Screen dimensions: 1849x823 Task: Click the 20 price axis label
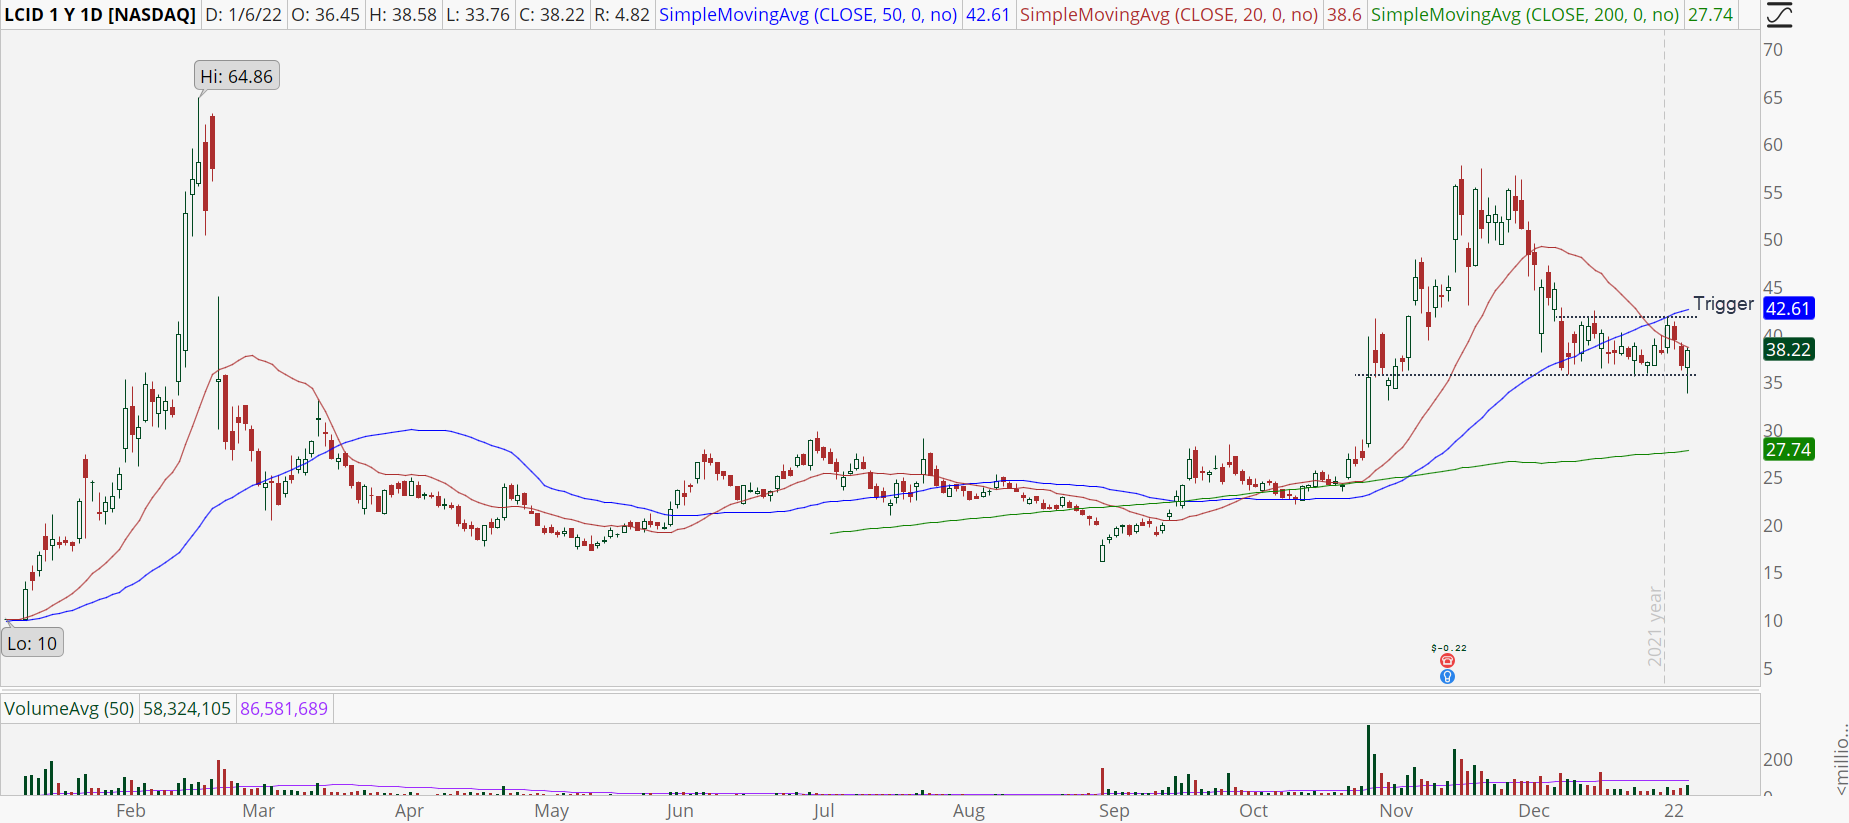pos(1773,526)
